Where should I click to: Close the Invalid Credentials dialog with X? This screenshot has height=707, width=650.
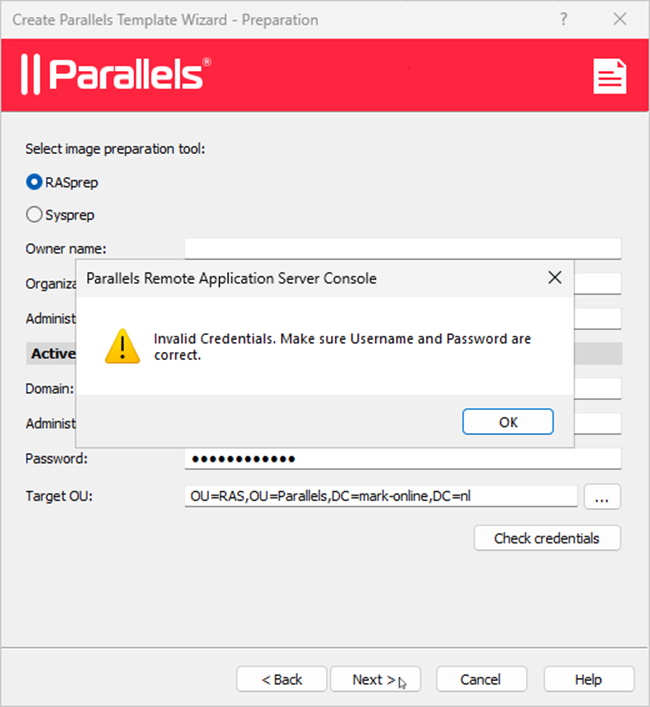pos(555,278)
